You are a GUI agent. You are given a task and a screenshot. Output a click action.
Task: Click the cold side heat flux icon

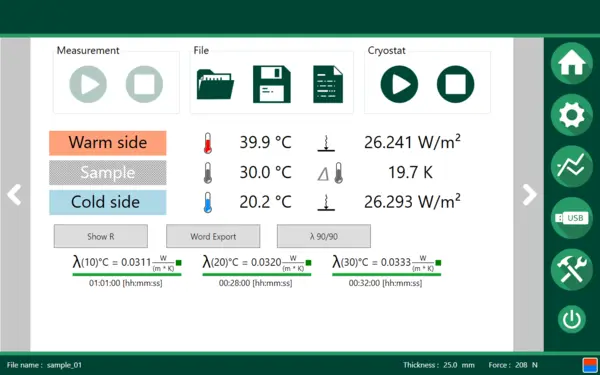tap(326, 203)
